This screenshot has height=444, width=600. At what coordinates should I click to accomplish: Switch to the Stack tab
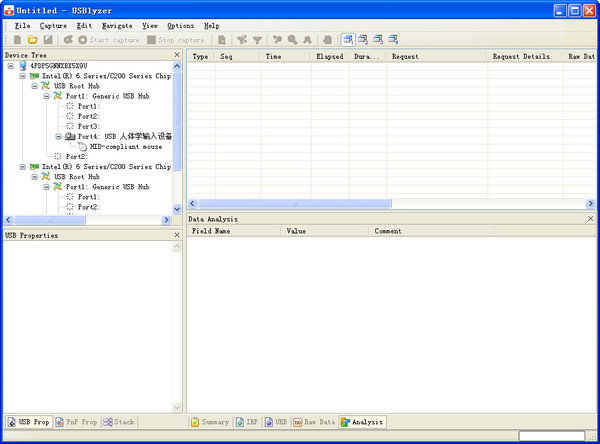pos(119,422)
